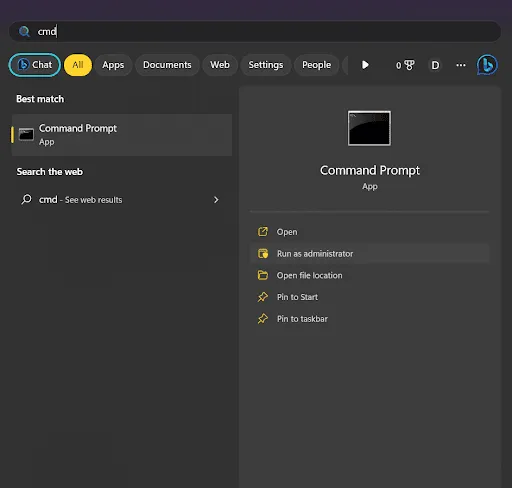
Task: Switch to the Chat filter
Action: pos(35,65)
